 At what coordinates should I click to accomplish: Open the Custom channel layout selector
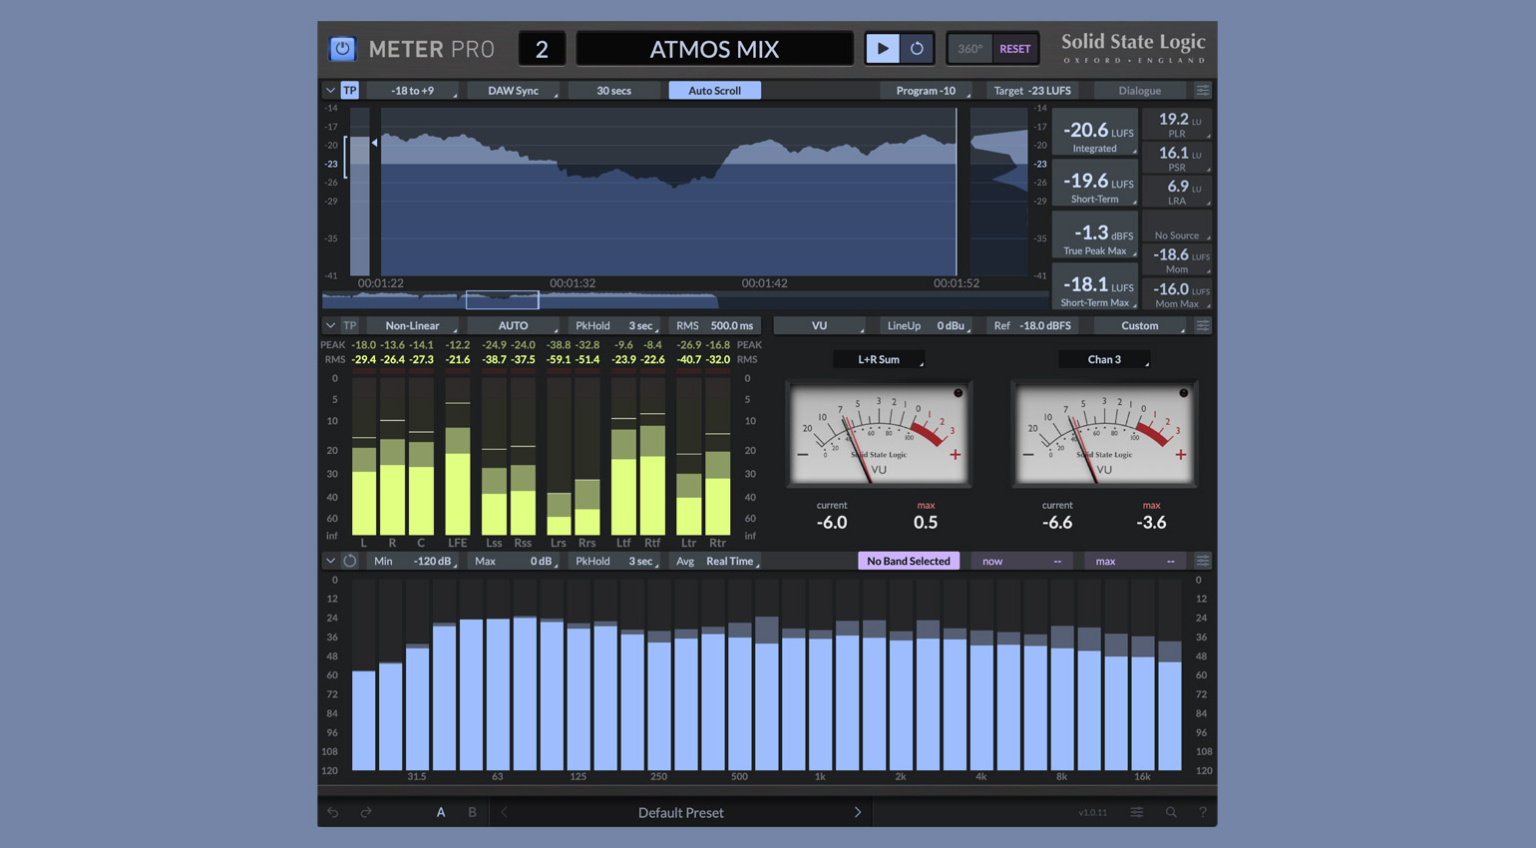[x=1137, y=325]
